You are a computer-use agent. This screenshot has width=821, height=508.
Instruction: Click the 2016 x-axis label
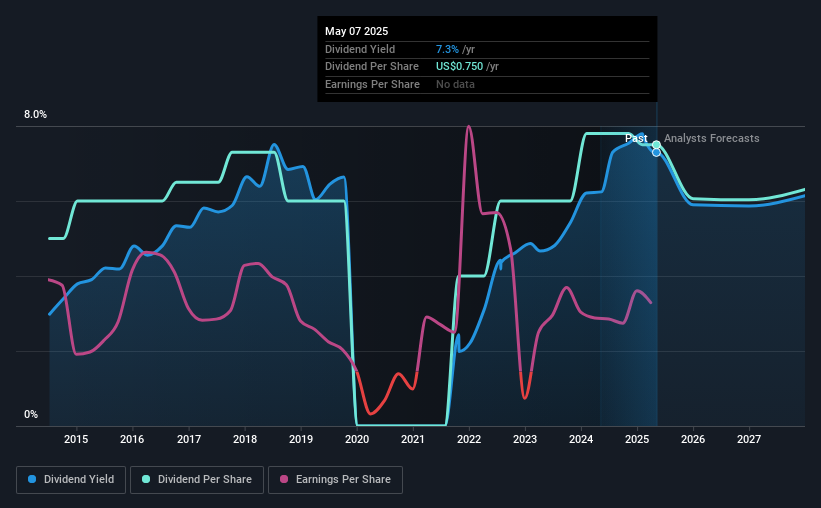(x=132, y=439)
